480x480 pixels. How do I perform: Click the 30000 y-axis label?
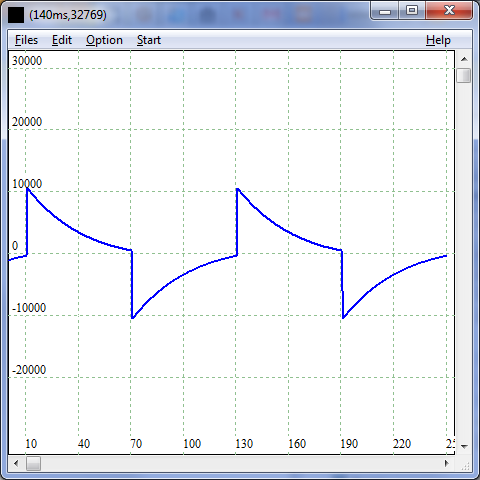(x=27, y=61)
